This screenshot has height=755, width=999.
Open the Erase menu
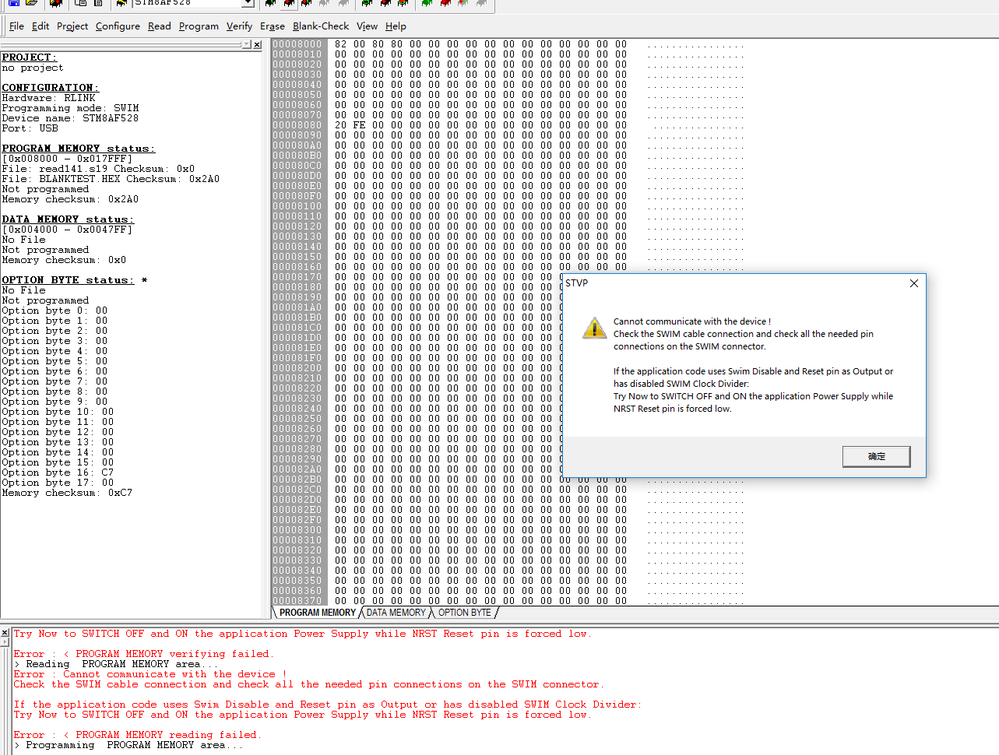[x=272, y=26]
